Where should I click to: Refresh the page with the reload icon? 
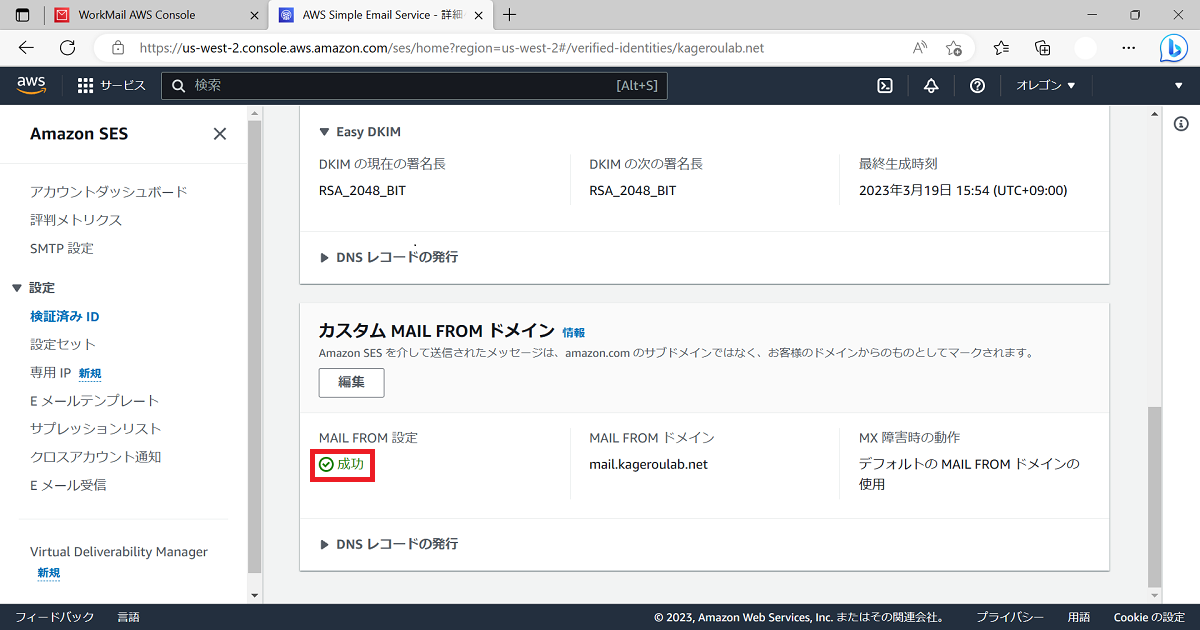click(x=67, y=47)
